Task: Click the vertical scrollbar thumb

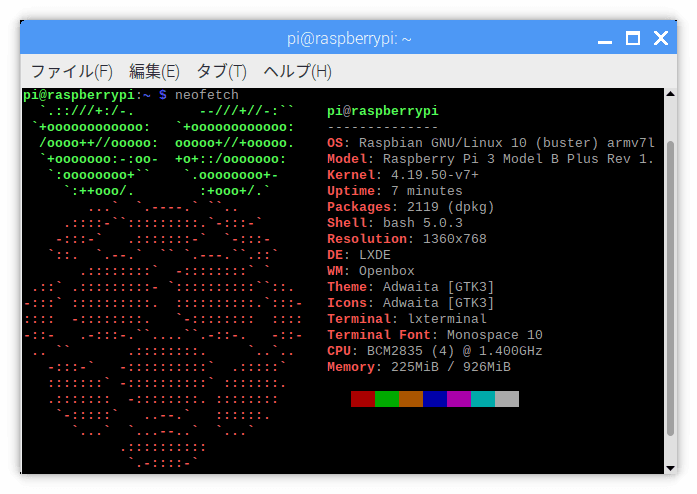Action: tap(670, 288)
